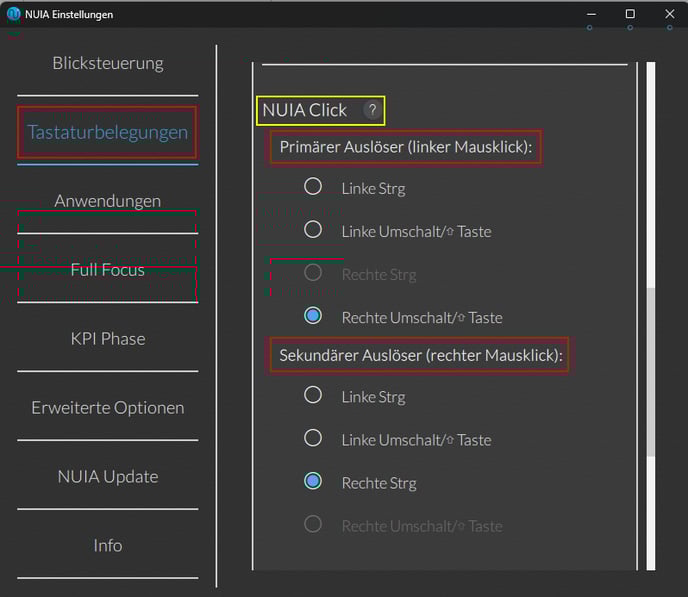This screenshot has width=688, height=597.
Task: Maximize the NUIA Einstellungen window
Action: [x=630, y=14]
